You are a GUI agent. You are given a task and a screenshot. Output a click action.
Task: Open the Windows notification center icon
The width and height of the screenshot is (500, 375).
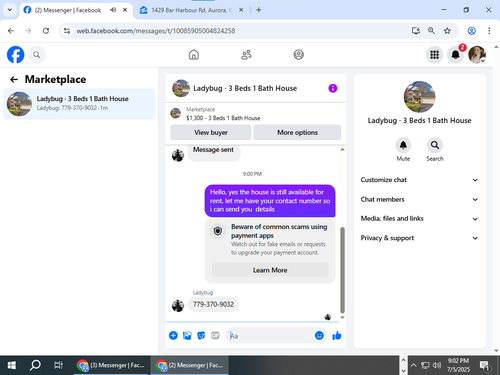(484, 365)
